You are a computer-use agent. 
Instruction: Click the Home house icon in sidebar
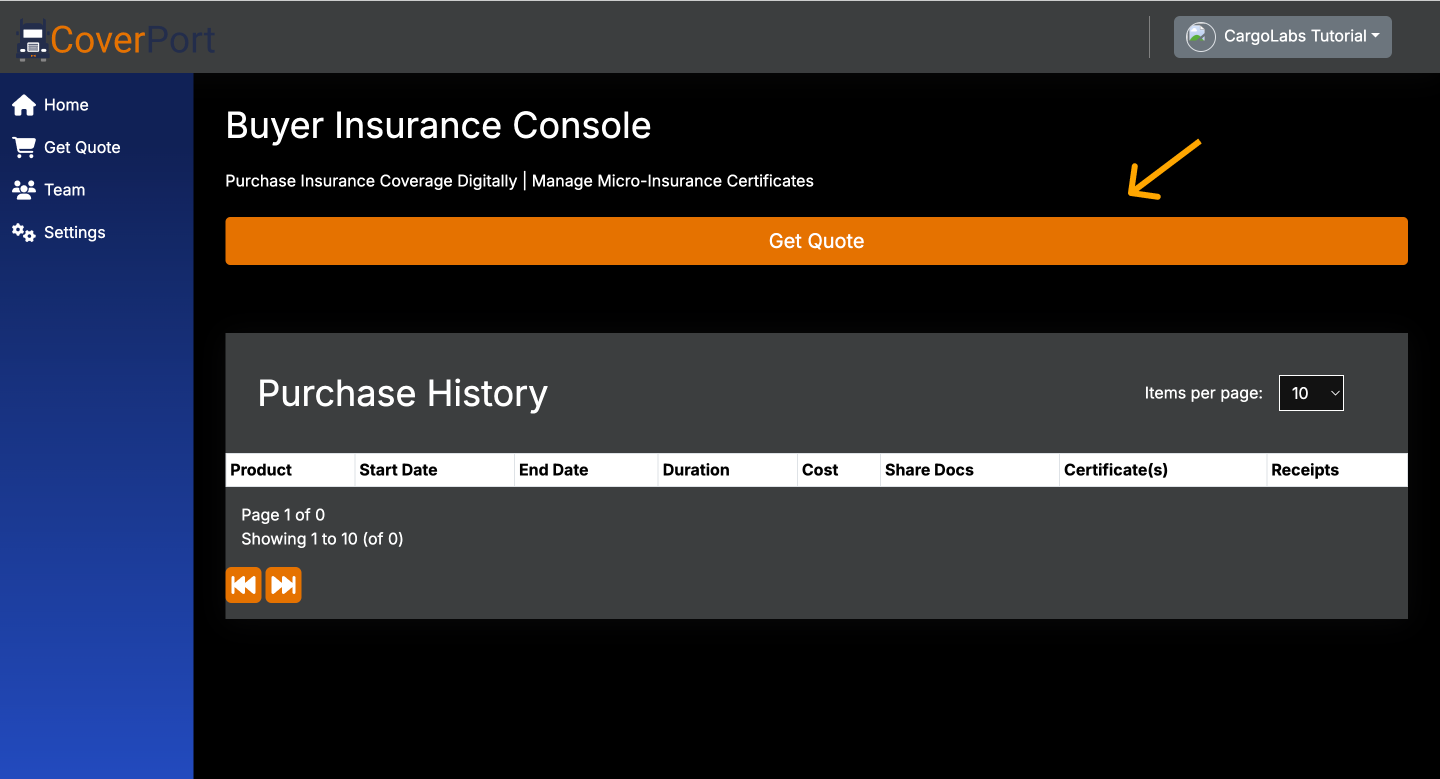24,105
